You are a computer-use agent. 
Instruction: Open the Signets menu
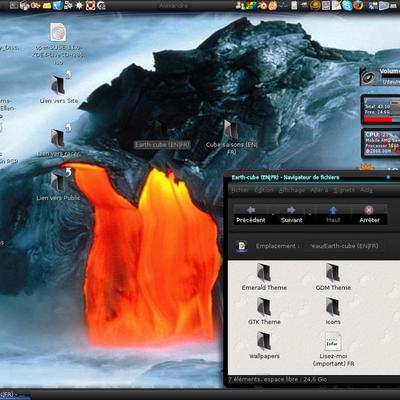344,190
